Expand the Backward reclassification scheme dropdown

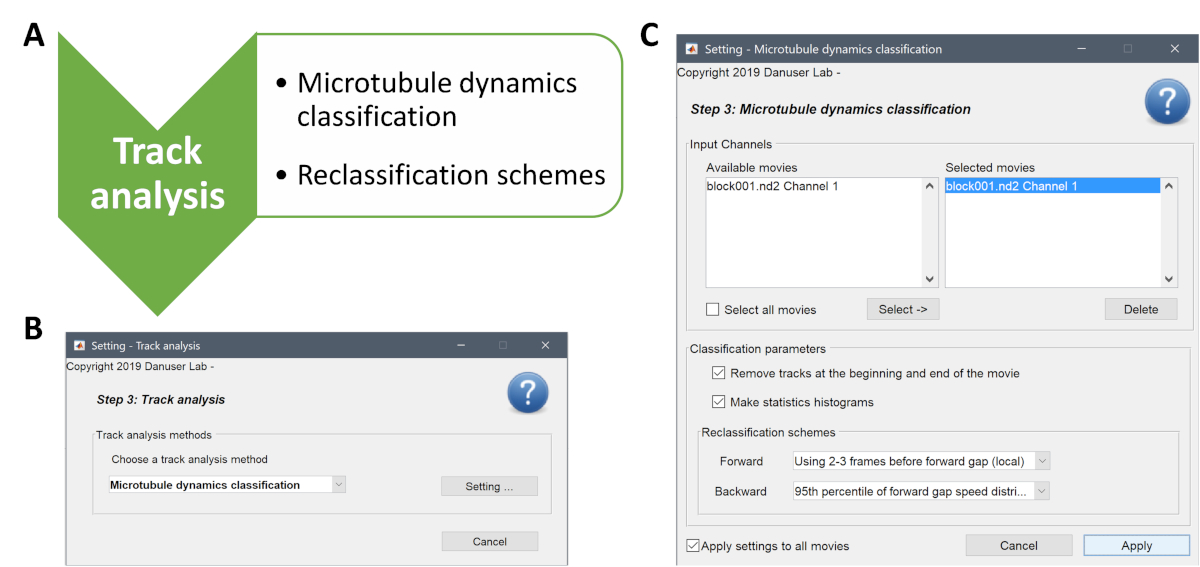[1042, 491]
